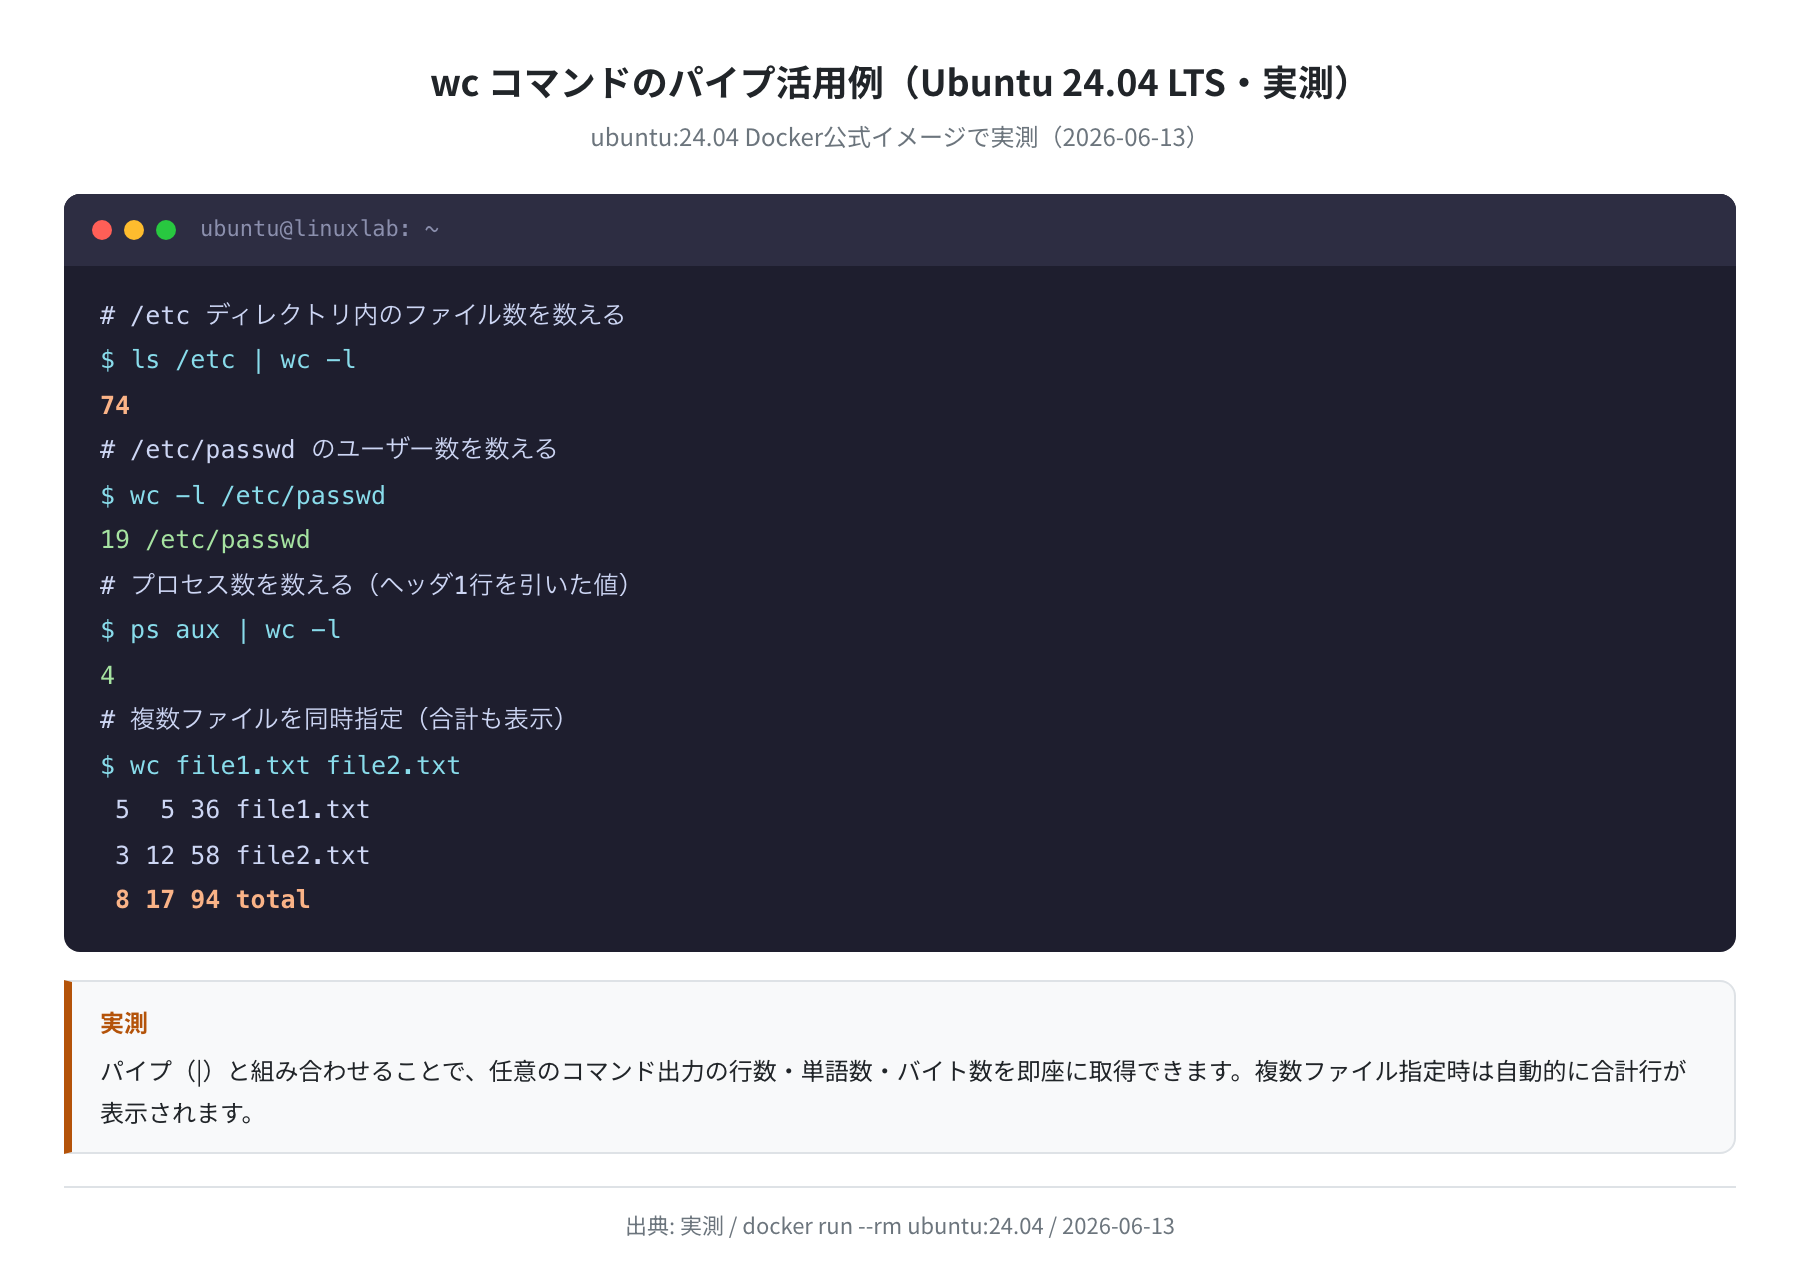Select the terminal title ubuntu@linuxlab: ~
Image resolution: width=1800 pixels, height=1282 pixels.
pyautogui.click(x=319, y=229)
